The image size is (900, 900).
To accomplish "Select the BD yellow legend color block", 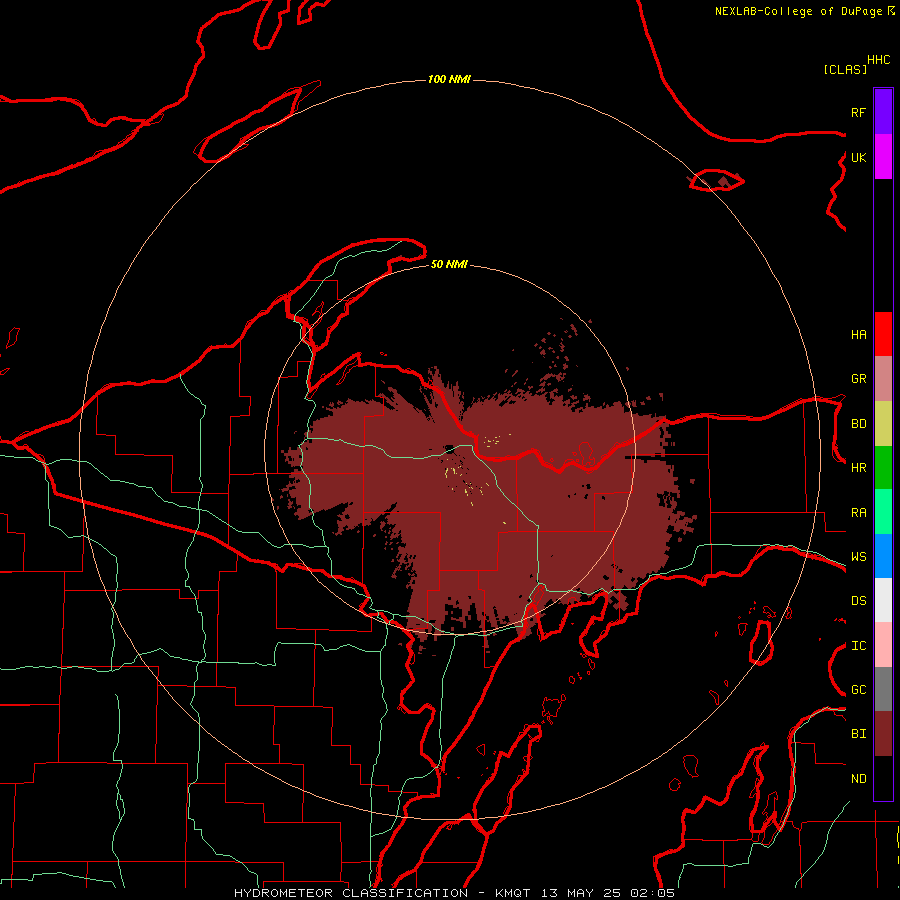I will click(883, 423).
